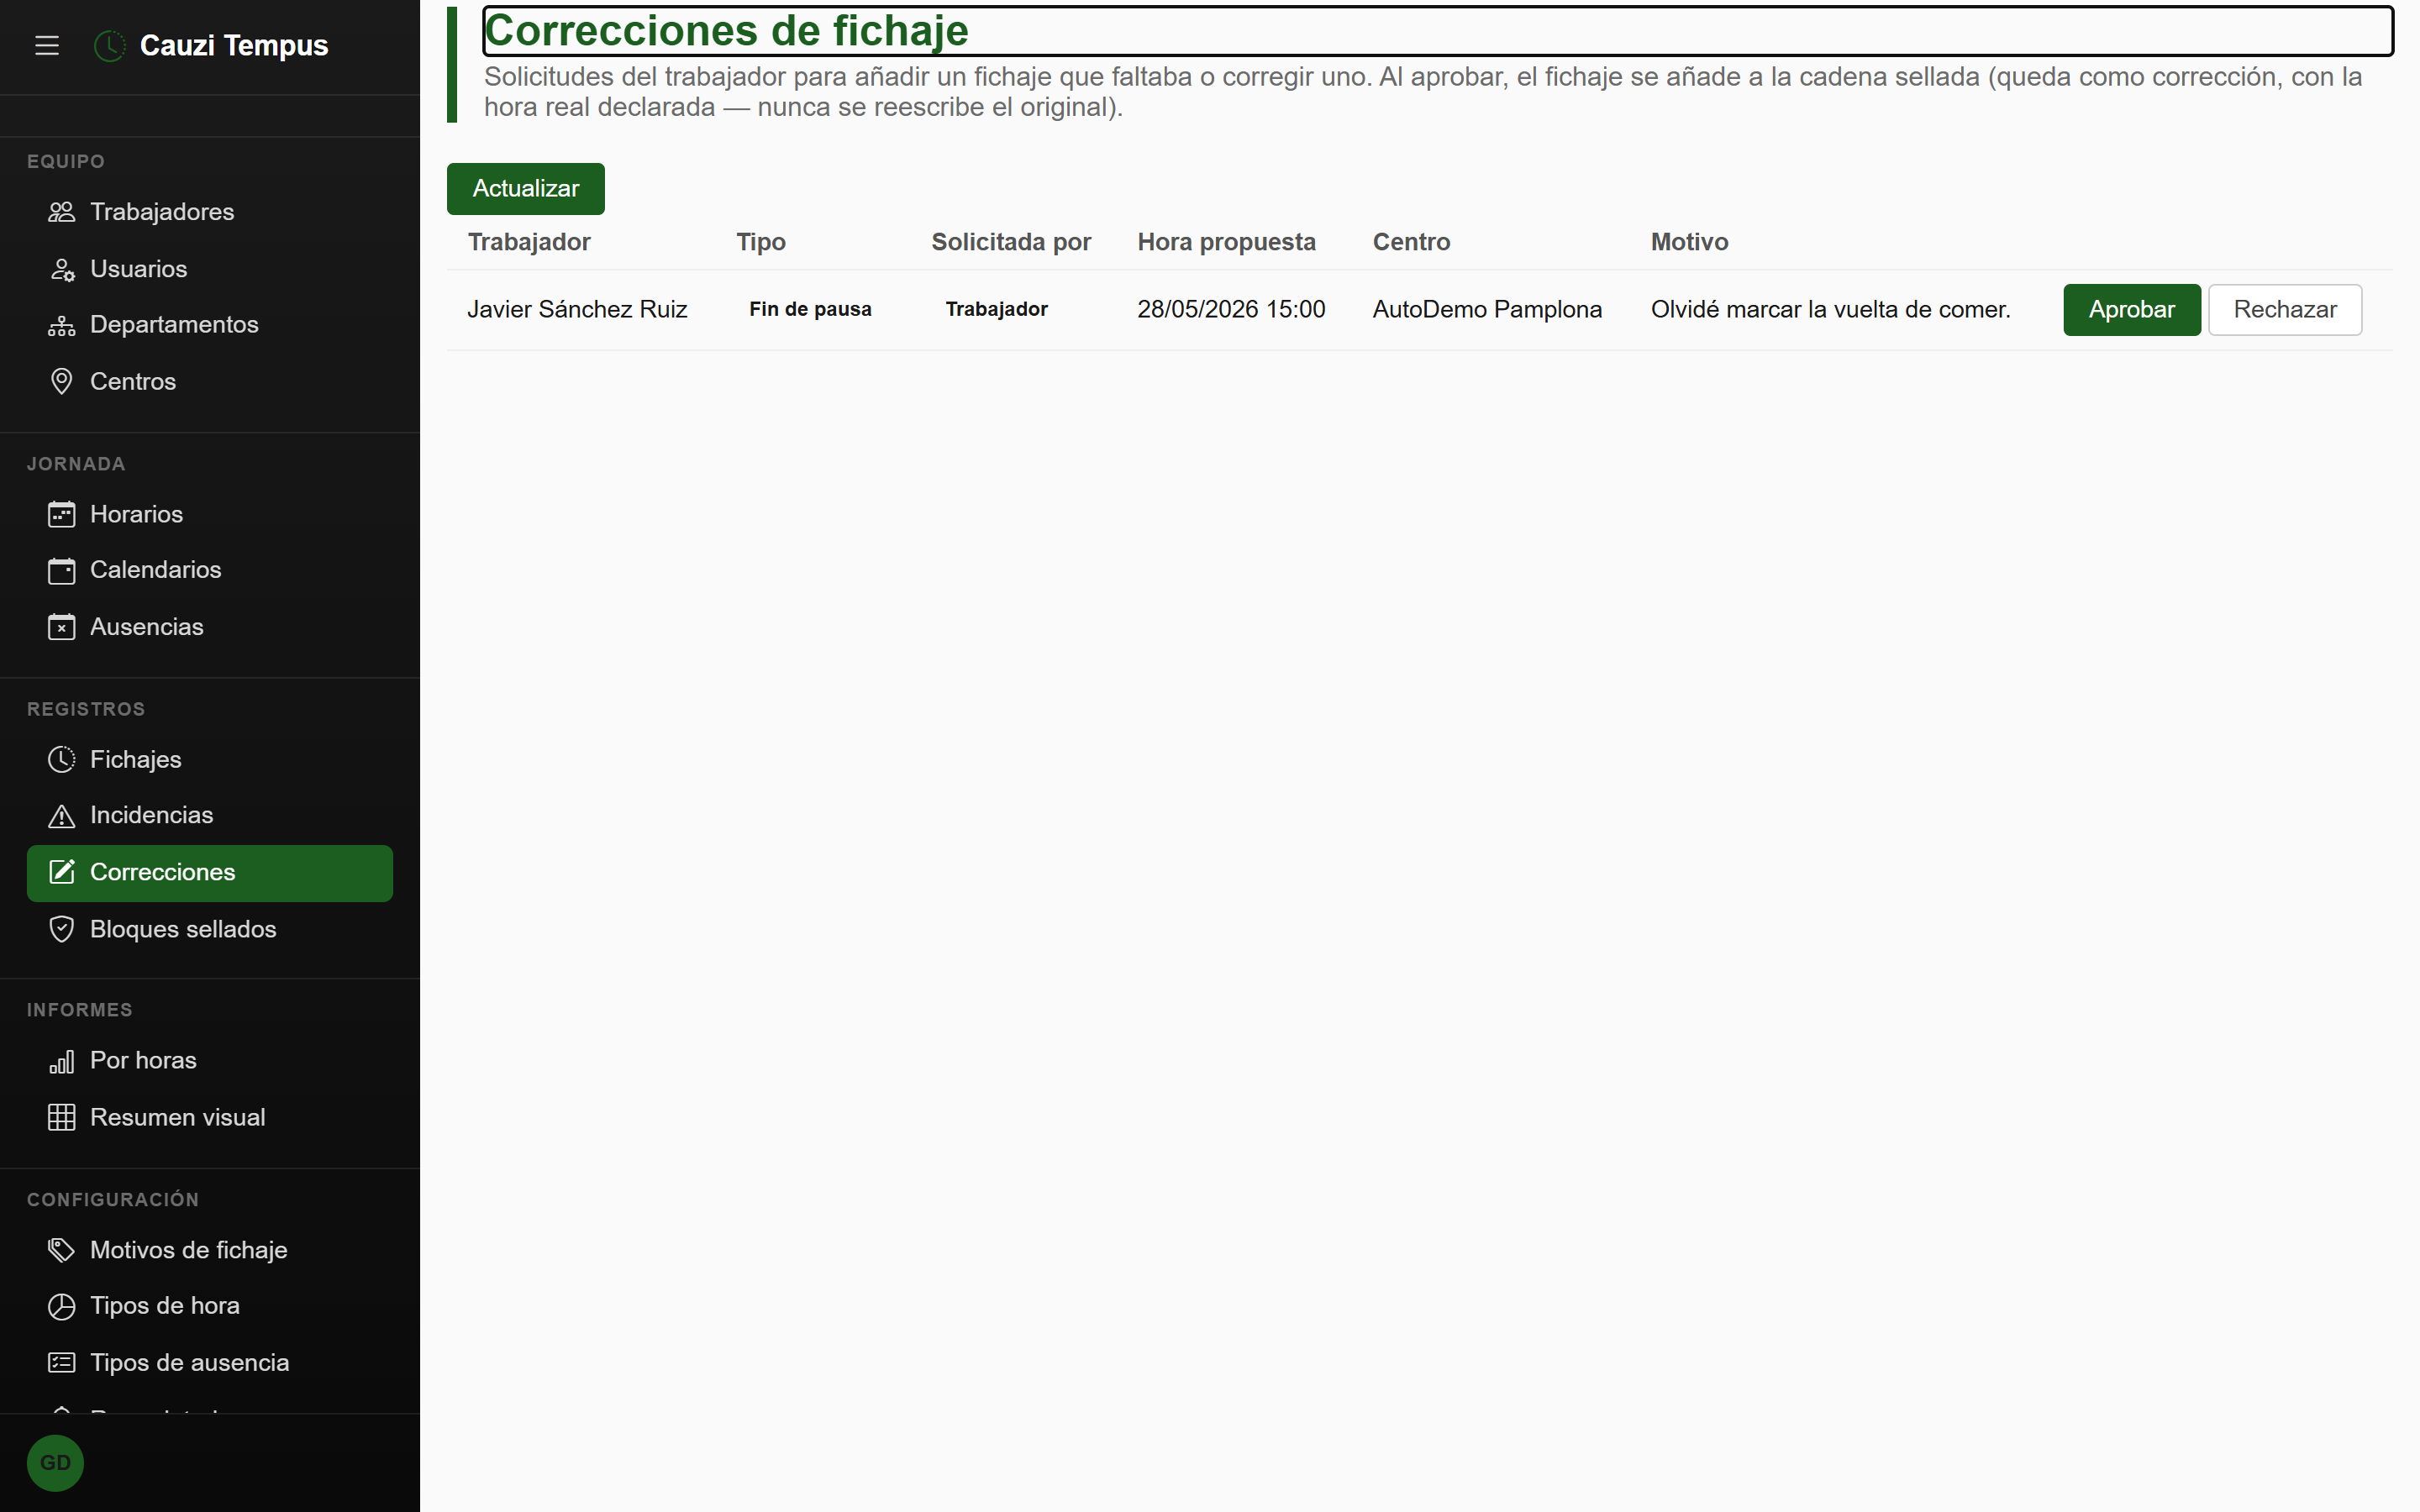Open the GD user avatar menu

coord(55,1463)
